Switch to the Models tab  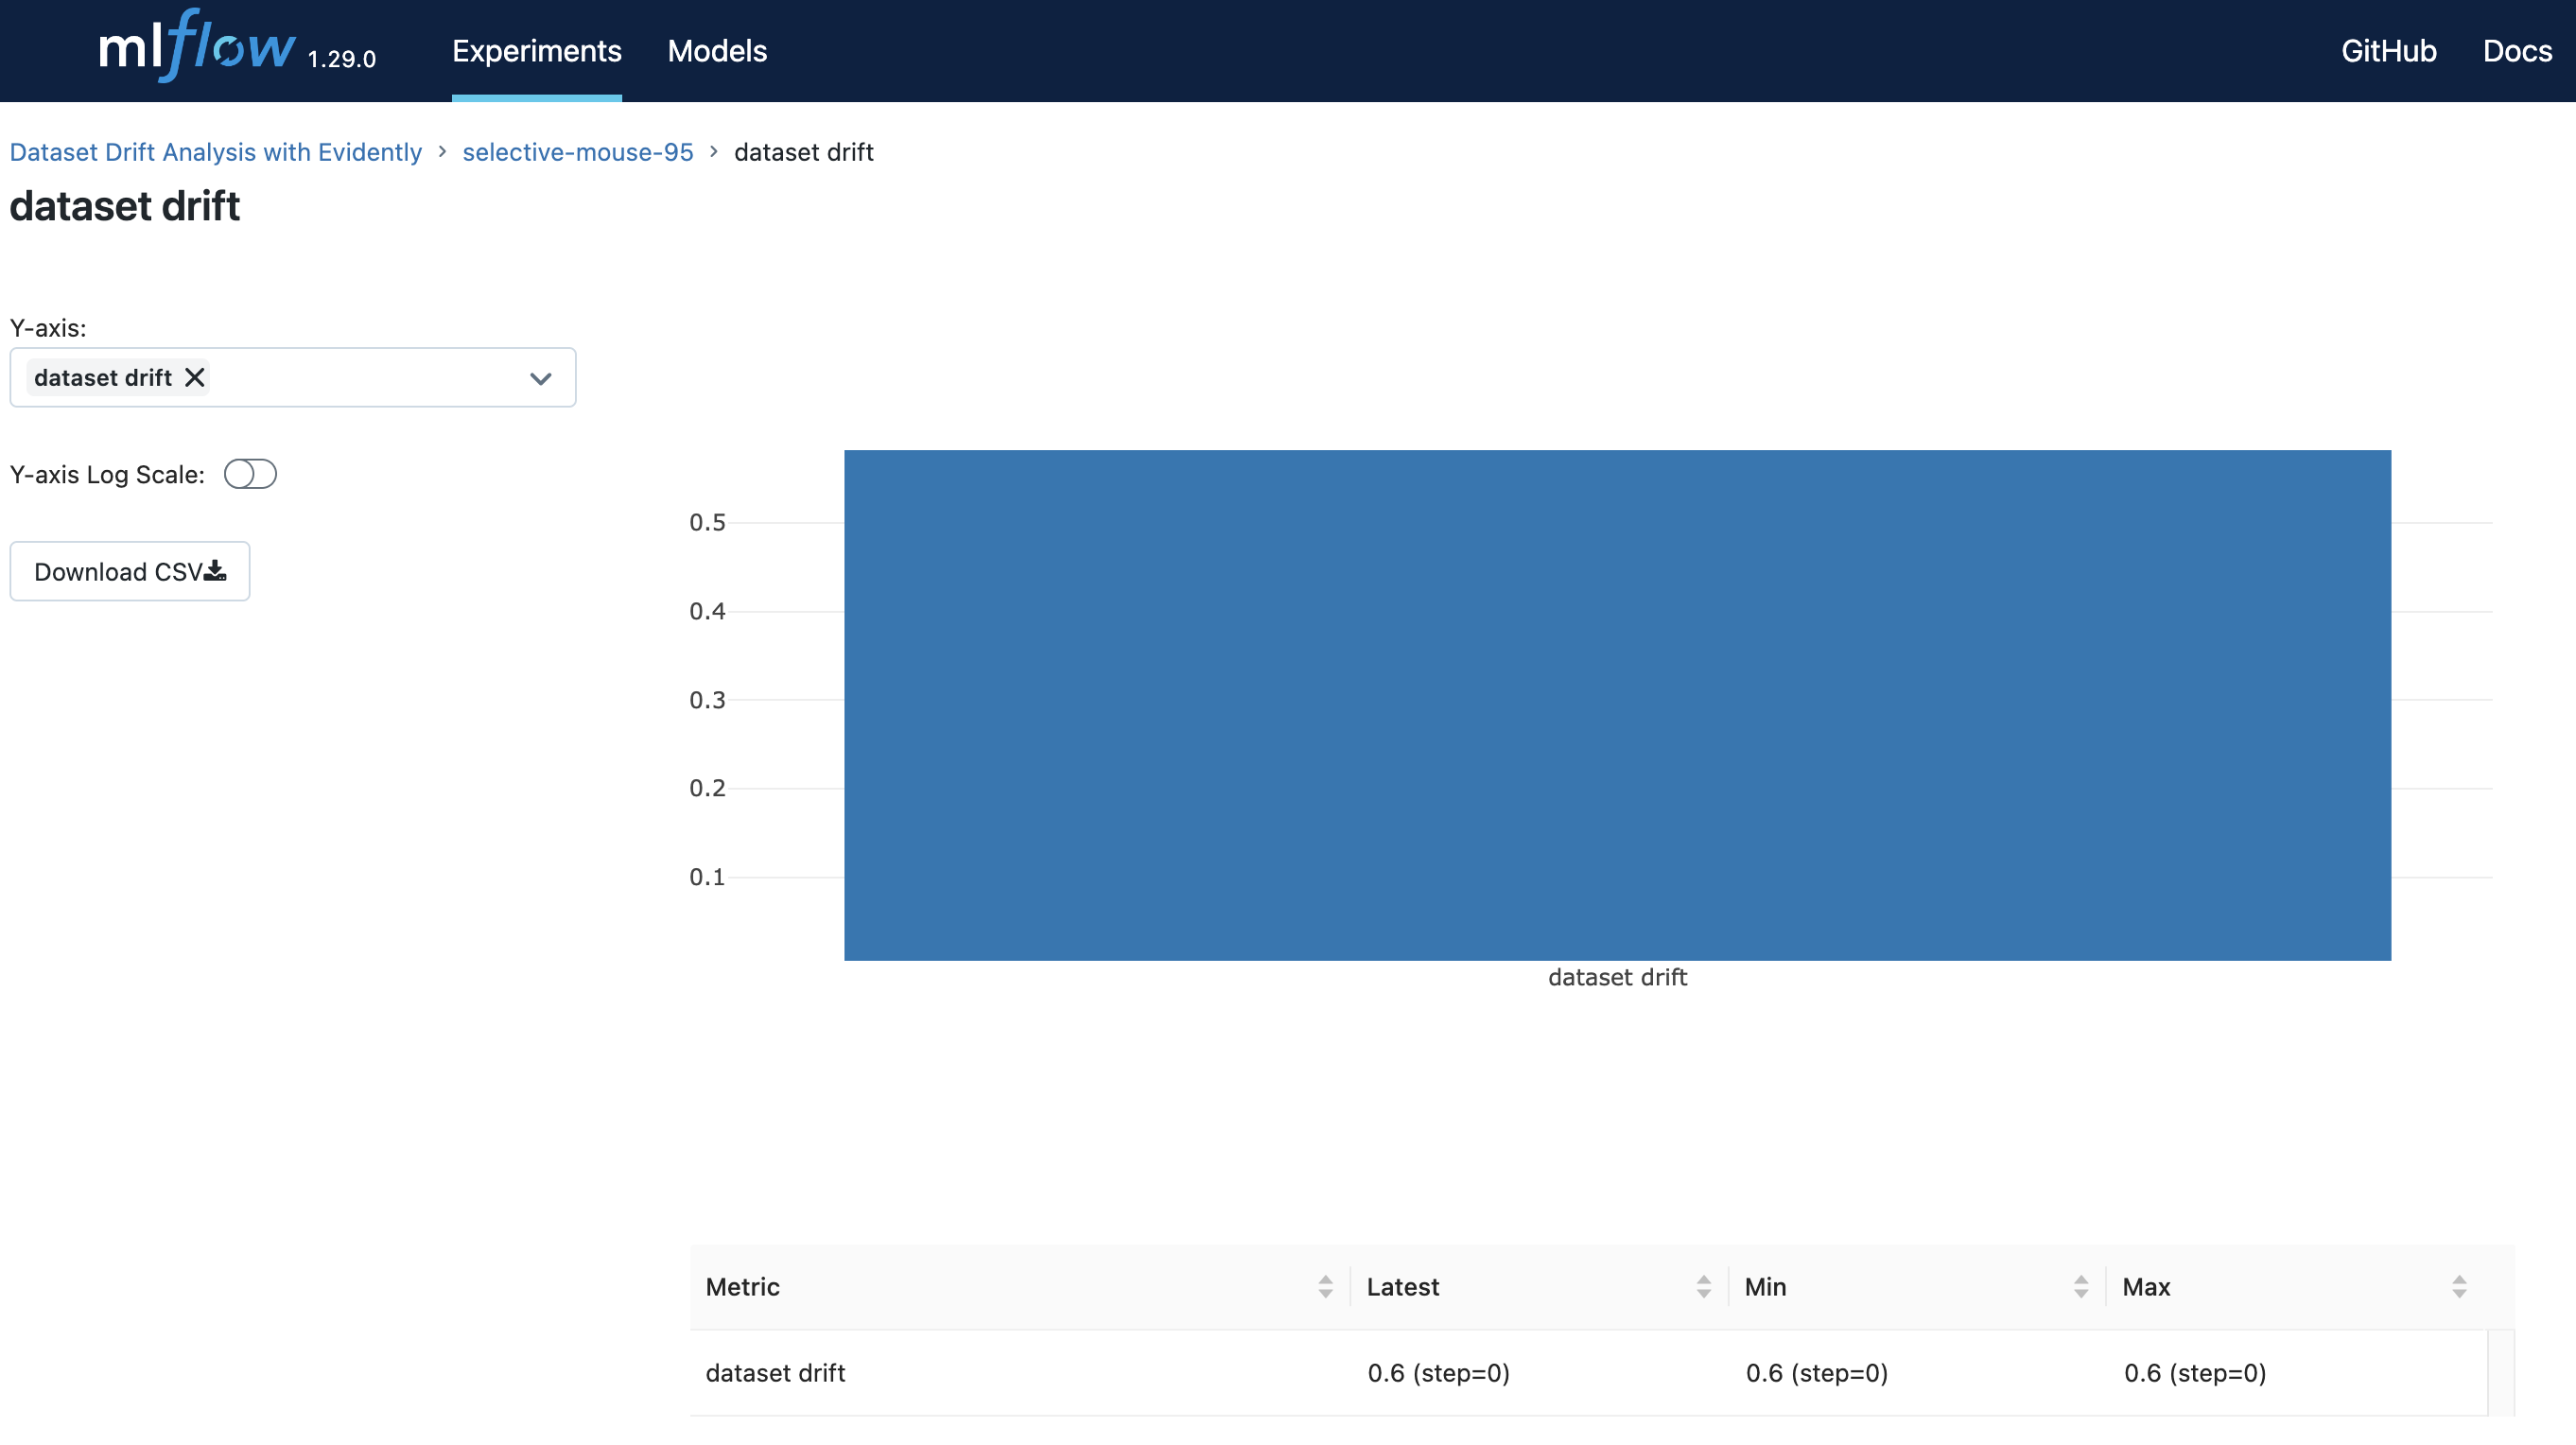[x=717, y=51]
